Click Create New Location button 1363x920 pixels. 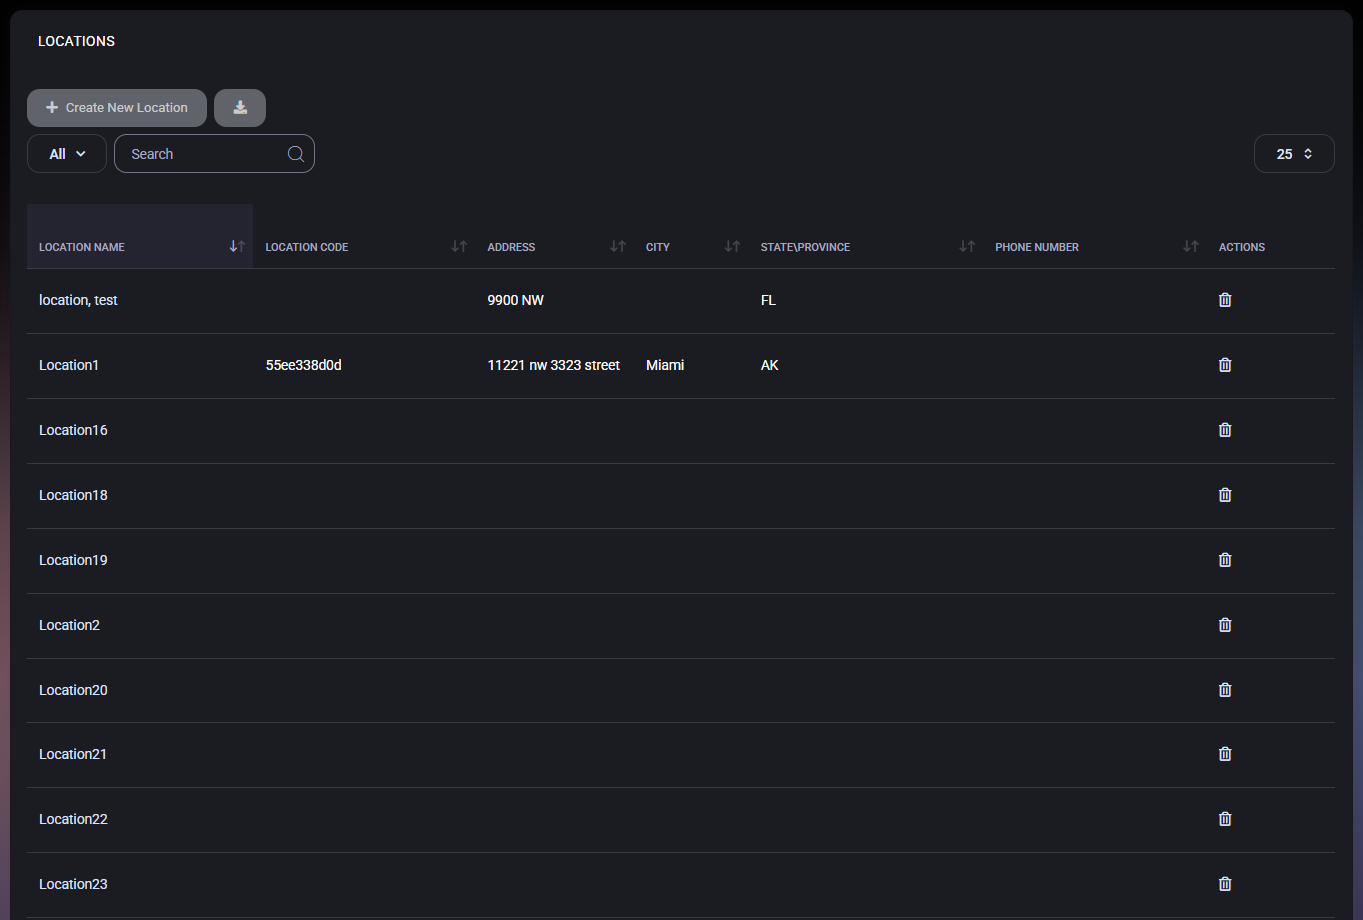[x=117, y=108]
